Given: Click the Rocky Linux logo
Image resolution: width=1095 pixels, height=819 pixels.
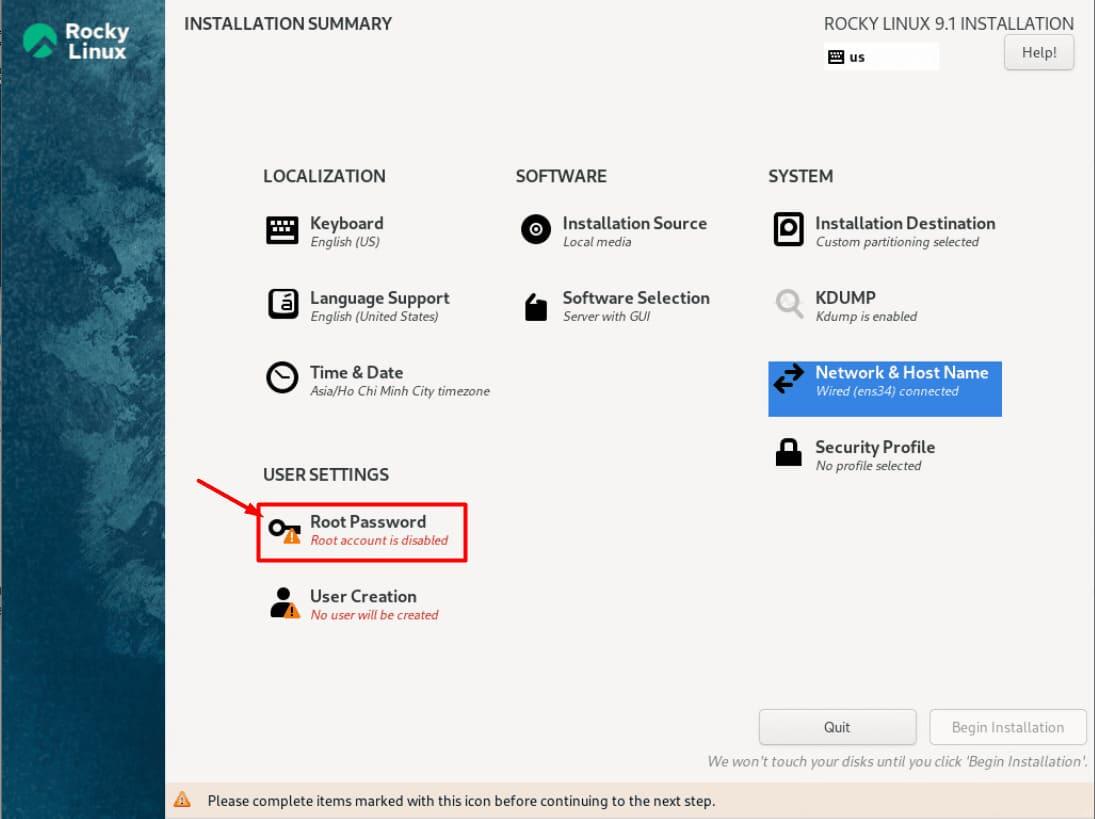Looking at the screenshot, I should 76,41.
